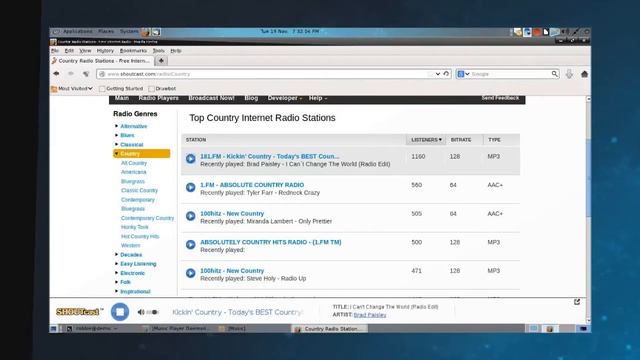Screen dimensions: 640x360
Task: Go to the Main site page
Action: point(122,98)
